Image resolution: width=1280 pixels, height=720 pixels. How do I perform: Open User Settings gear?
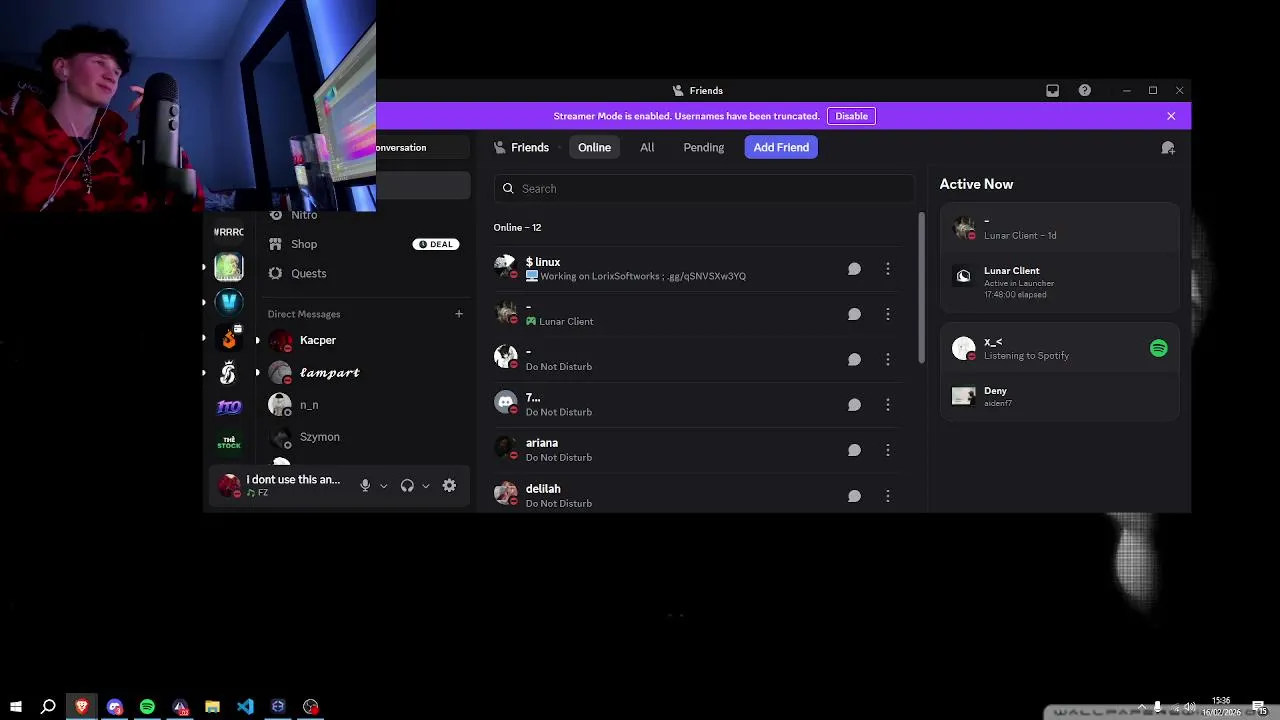click(x=449, y=486)
